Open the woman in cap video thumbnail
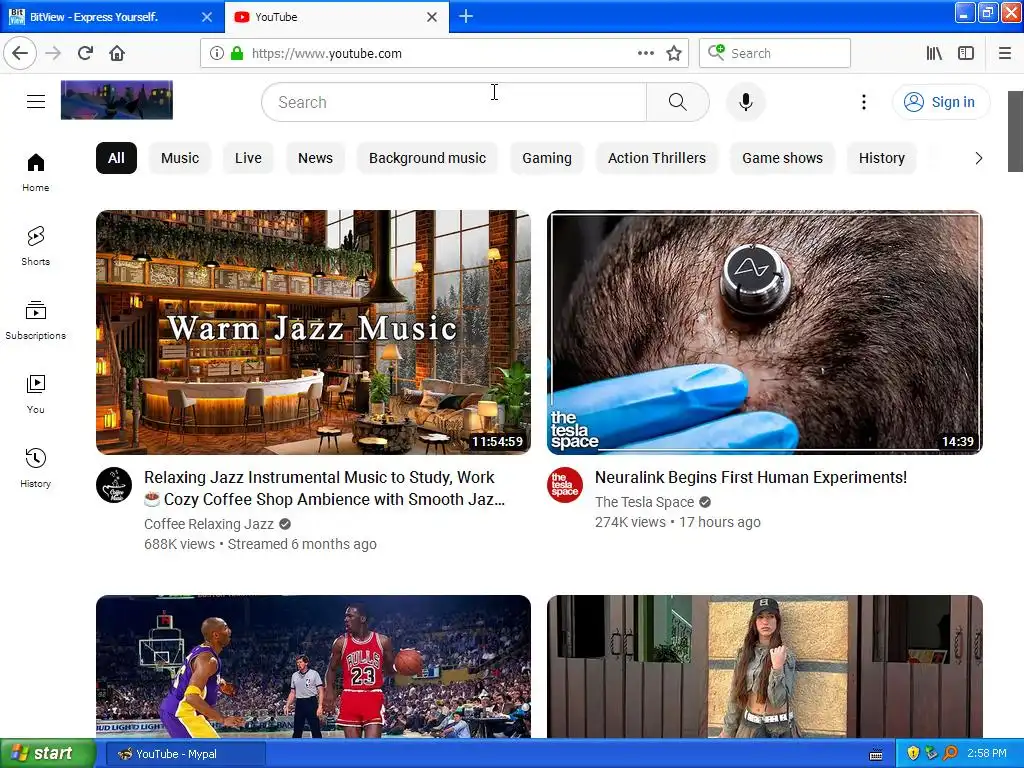1024x768 pixels. (765, 666)
